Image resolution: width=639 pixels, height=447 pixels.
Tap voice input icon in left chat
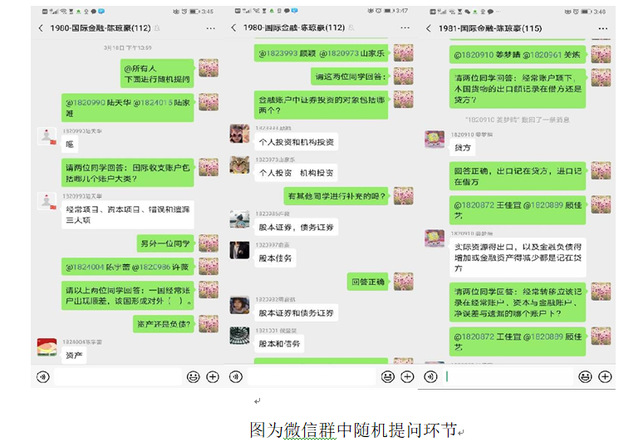43,377
